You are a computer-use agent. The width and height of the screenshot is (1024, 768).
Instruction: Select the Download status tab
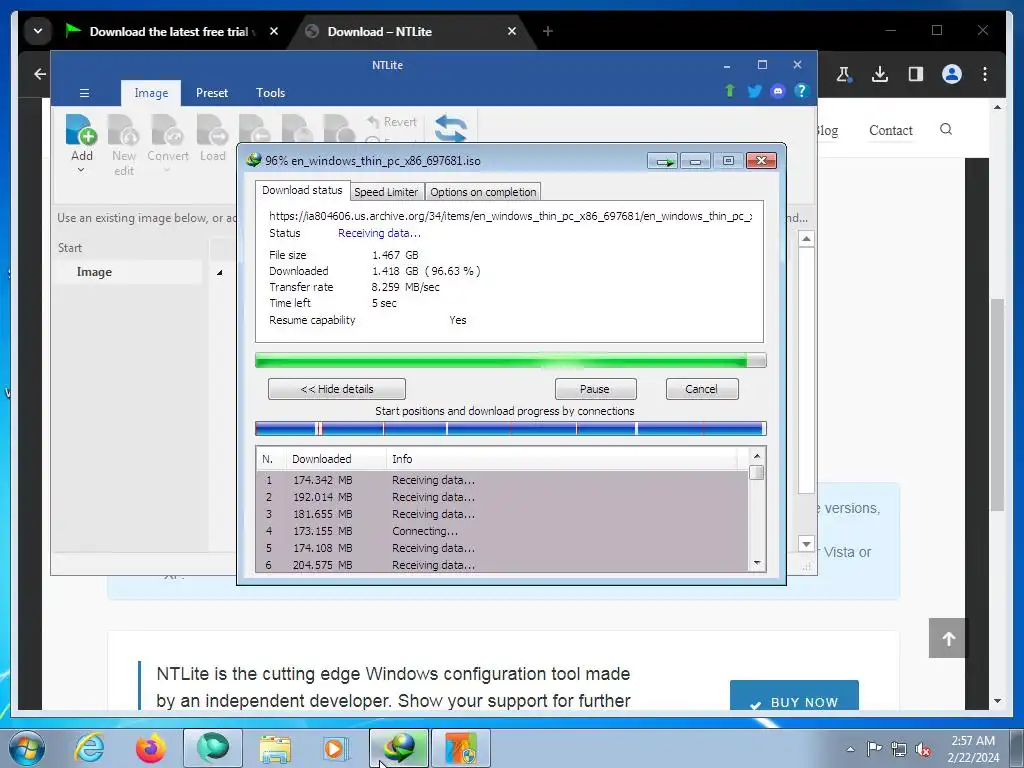pos(302,190)
